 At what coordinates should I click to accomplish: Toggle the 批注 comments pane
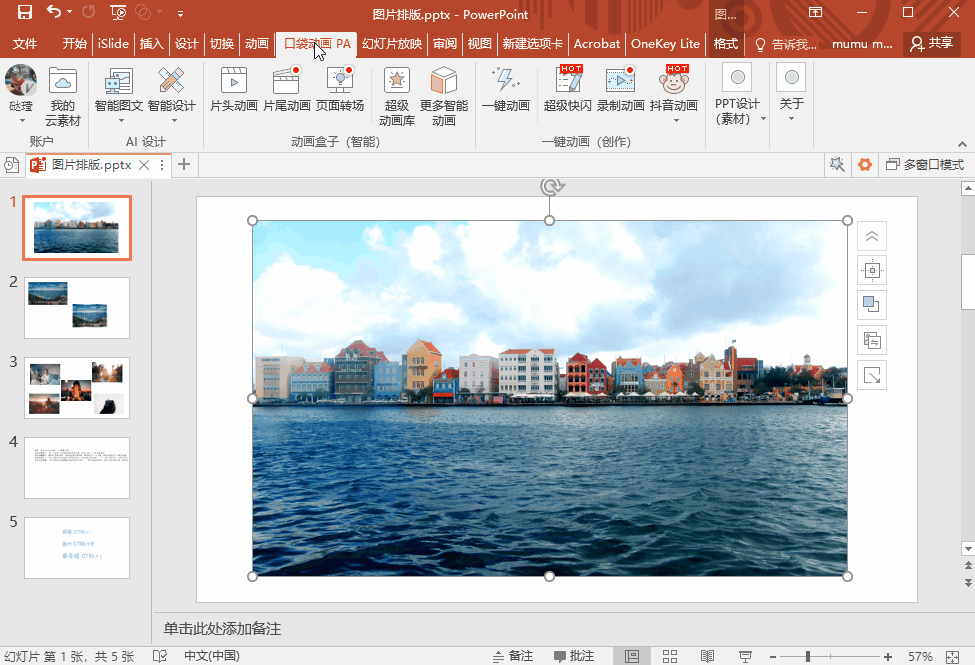point(574,656)
